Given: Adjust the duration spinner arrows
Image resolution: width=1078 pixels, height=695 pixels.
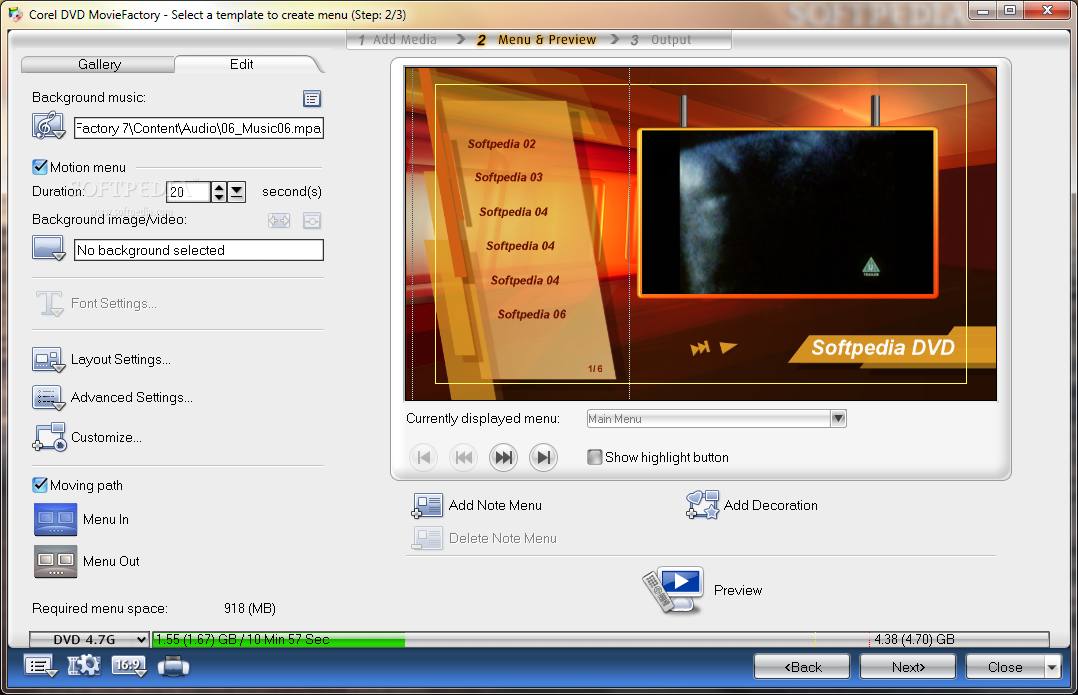Looking at the screenshot, I should [219, 192].
